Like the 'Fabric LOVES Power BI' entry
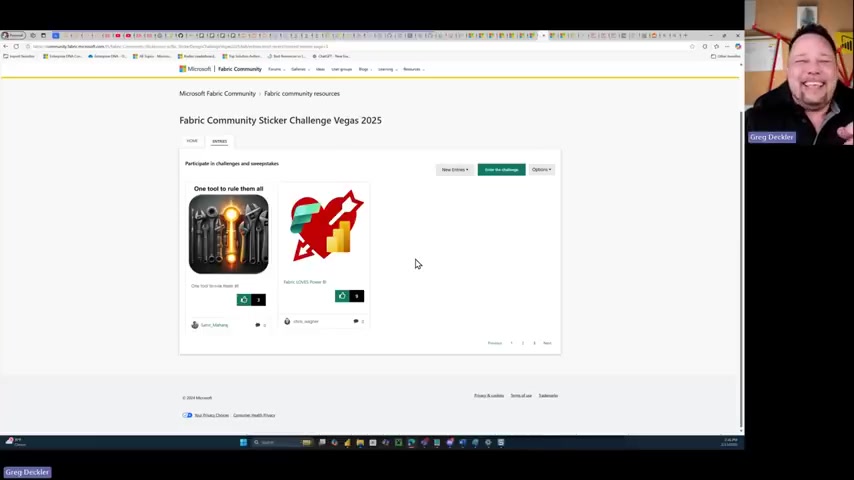 342,296
